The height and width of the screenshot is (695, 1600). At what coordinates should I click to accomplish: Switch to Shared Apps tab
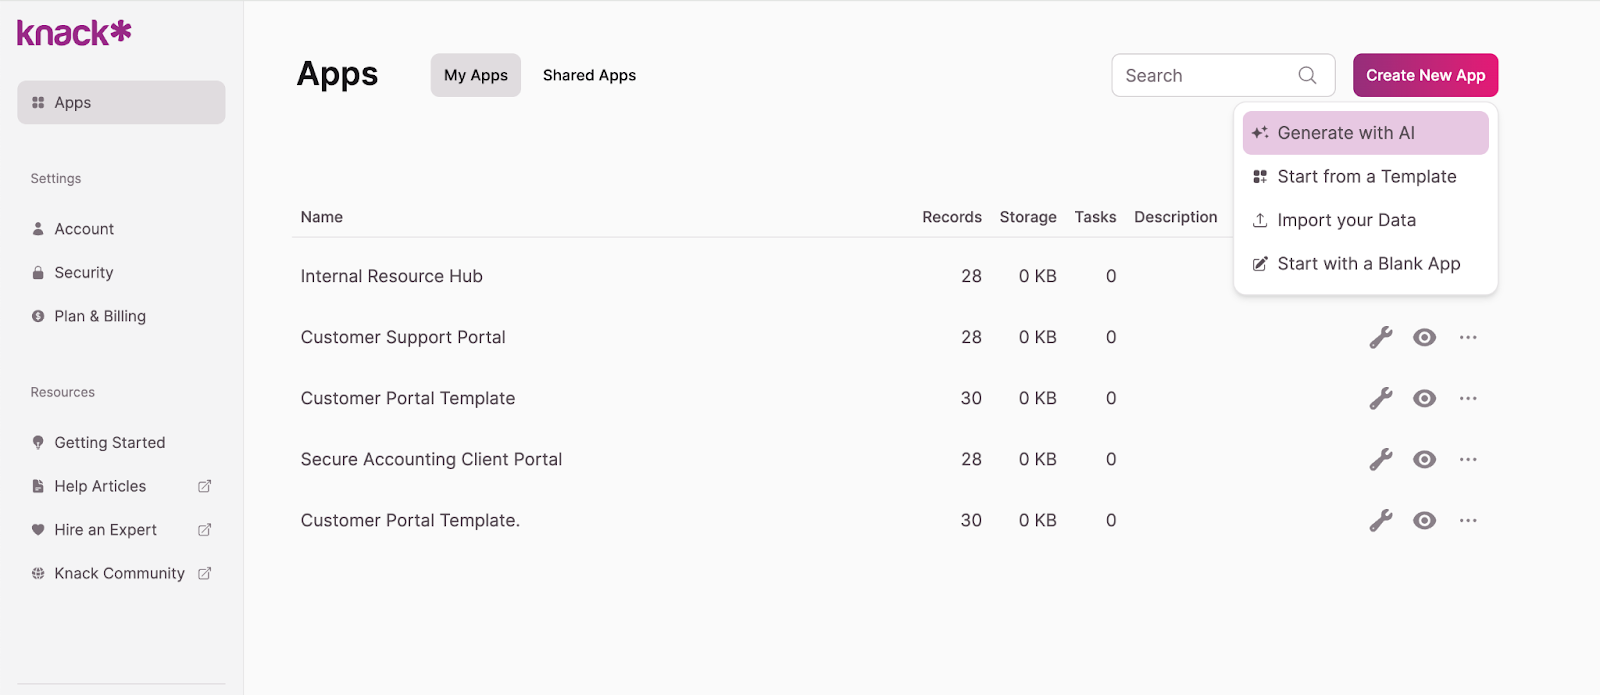pos(589,75)
